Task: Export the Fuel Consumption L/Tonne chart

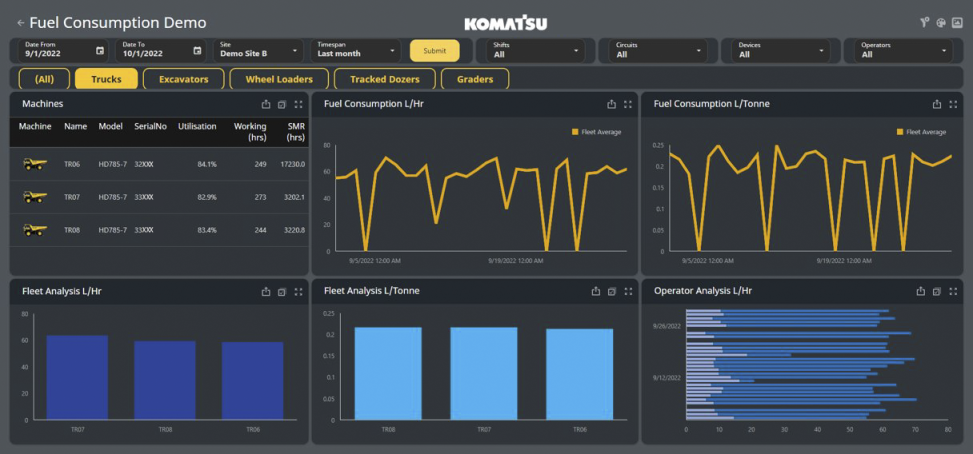Action: coord(937,104)
